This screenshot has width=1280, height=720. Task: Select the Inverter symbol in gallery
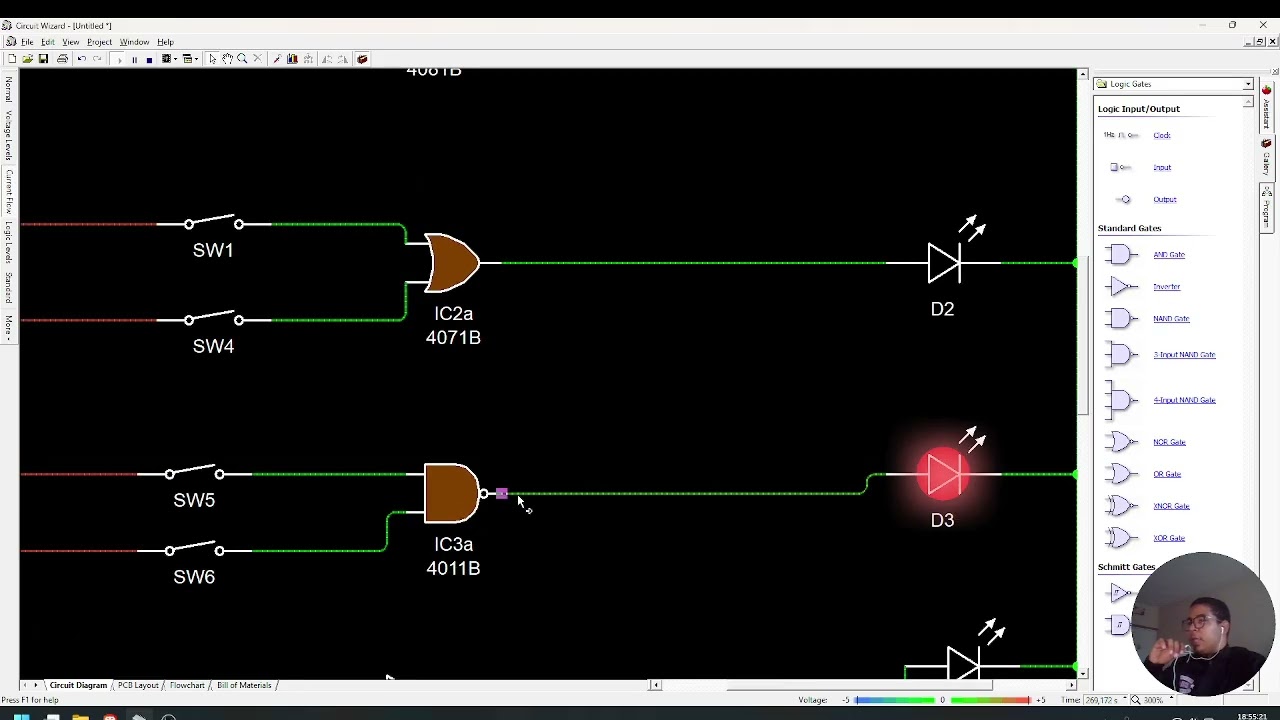1121,287
